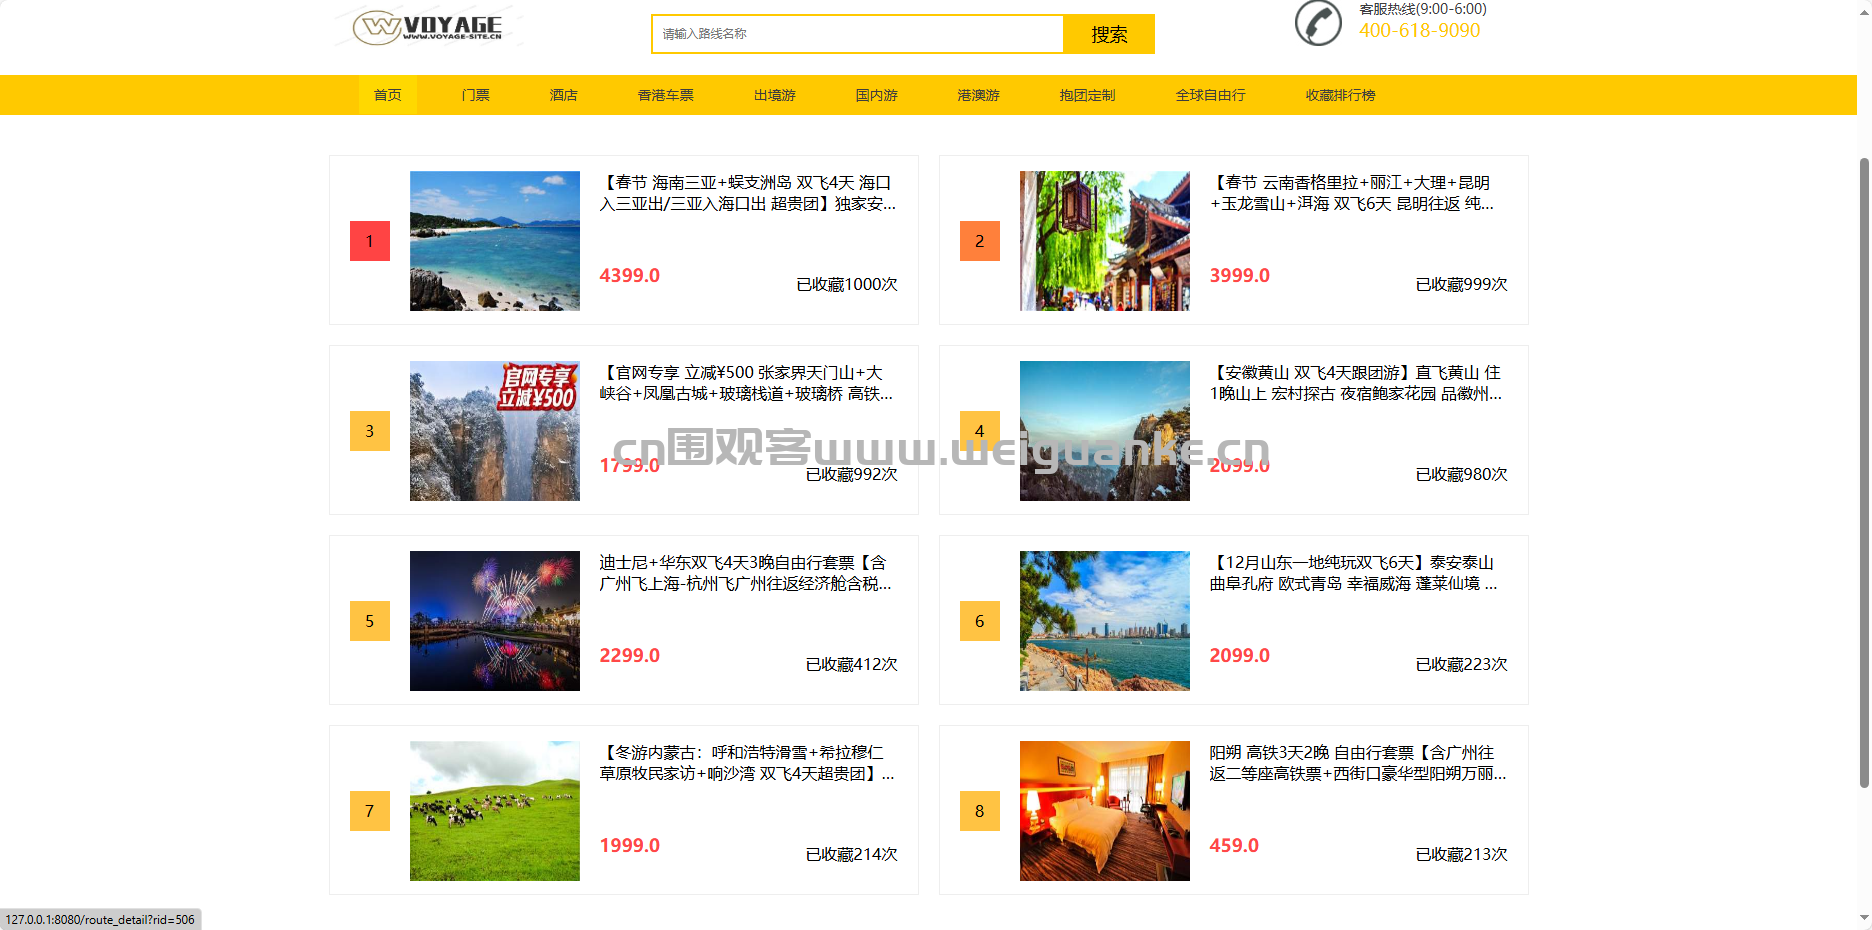Open the Yangshuo hotel room thumbnail

1105,811
